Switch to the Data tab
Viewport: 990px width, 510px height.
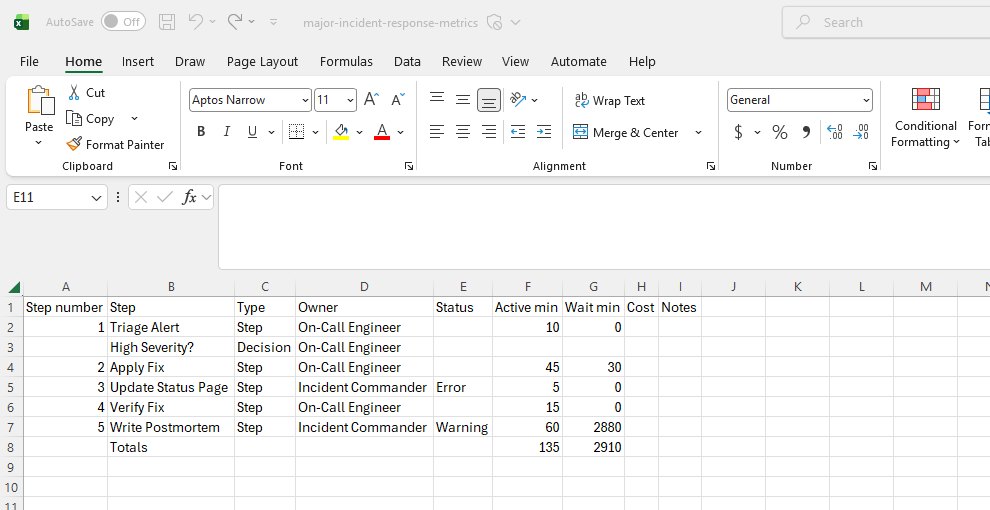click(x=407, y=61)
